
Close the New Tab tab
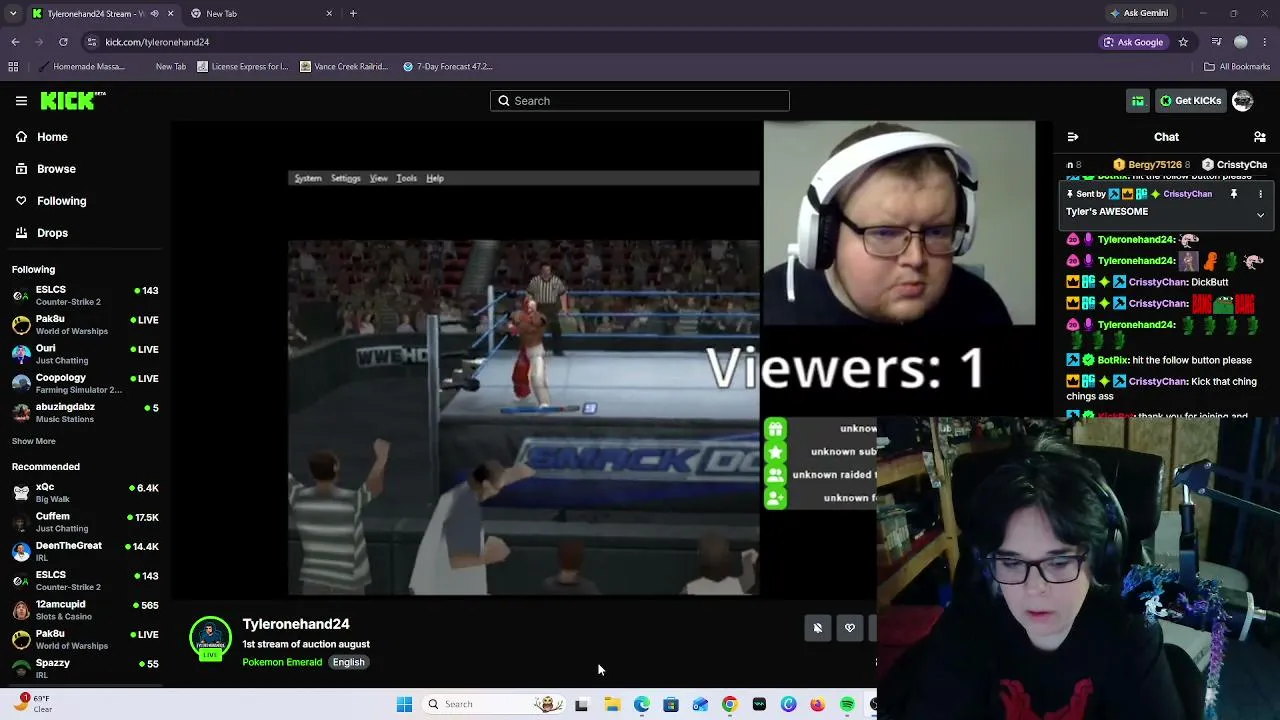coord(329,14)
